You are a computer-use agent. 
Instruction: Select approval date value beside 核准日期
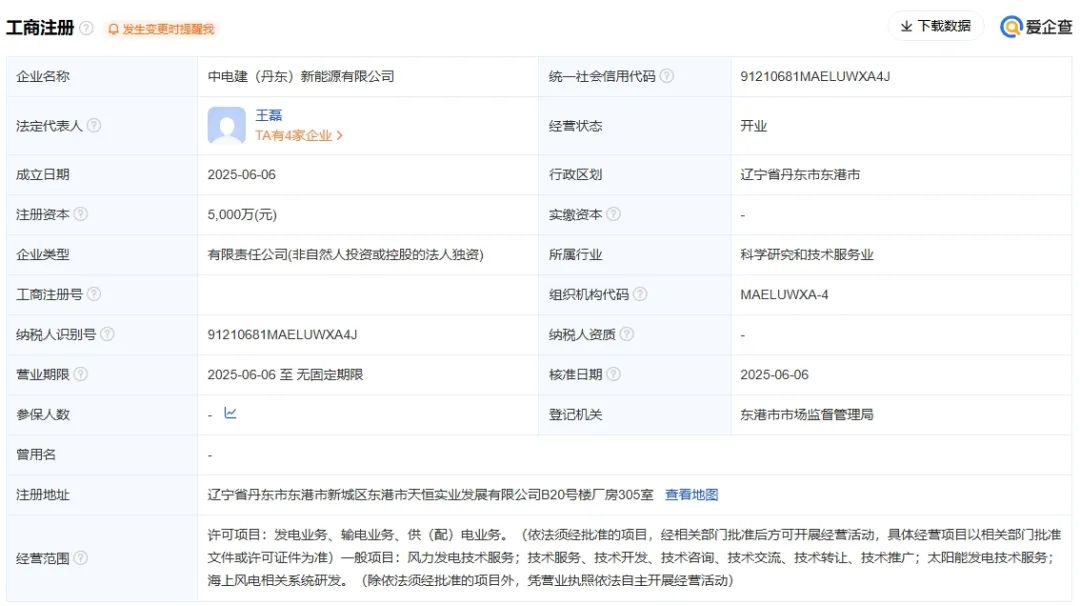[x=774, y=375]
